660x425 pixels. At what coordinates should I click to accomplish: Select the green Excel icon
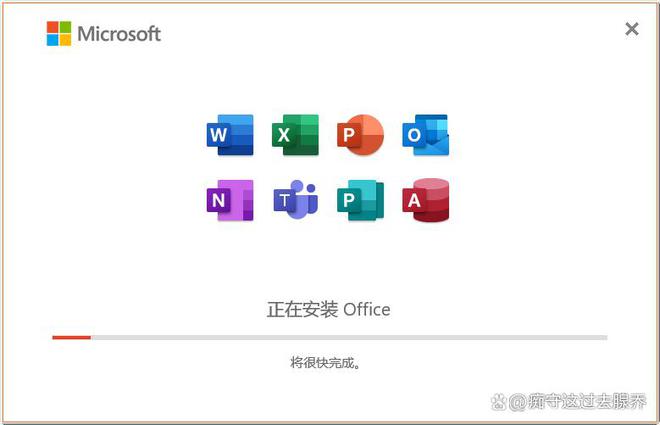pyautogui.click(x=295, y=135)
